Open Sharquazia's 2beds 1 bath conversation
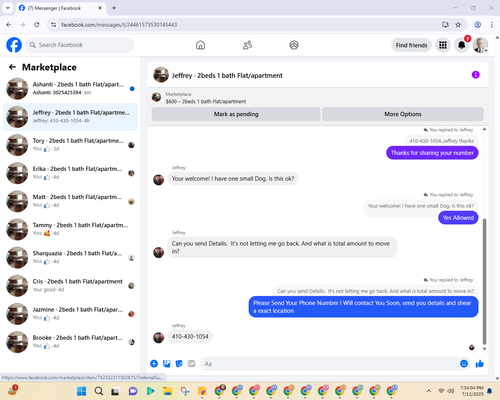Image resolution: width=500 pixels, height=400 pixels. (70, 258)
